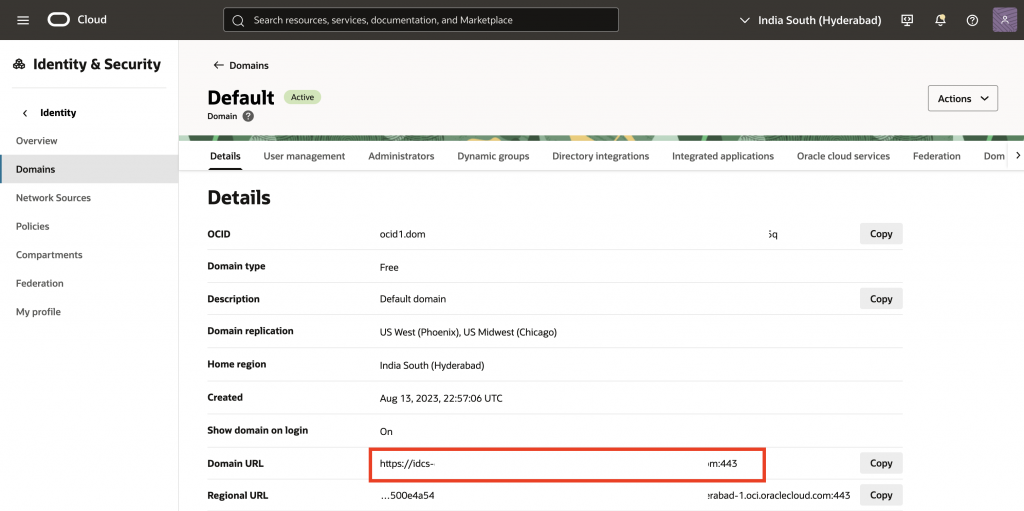
Task: Open the Oracle cloud services tab
Action: pos(843,156)
